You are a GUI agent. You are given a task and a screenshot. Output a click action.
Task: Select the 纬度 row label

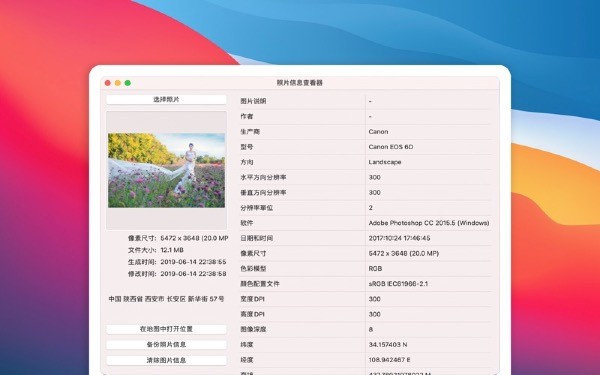pyautogui.click(x=246, y=345)
